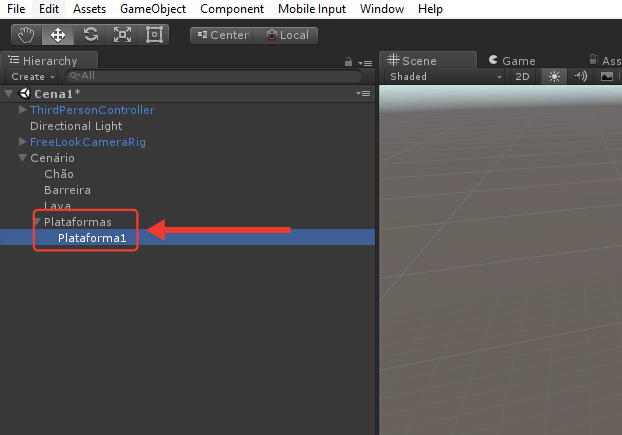Toggle the Center pivot mode button
The image size is (622, 435).
tap(223, 35)
